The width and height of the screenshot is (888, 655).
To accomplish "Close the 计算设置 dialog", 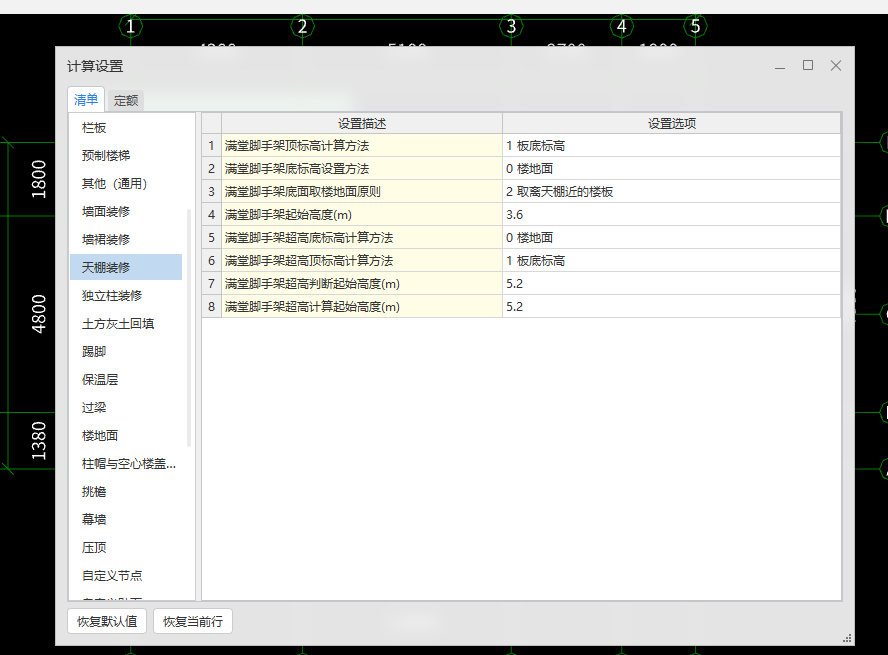I will pyautogui.click(x=836, y=66).
